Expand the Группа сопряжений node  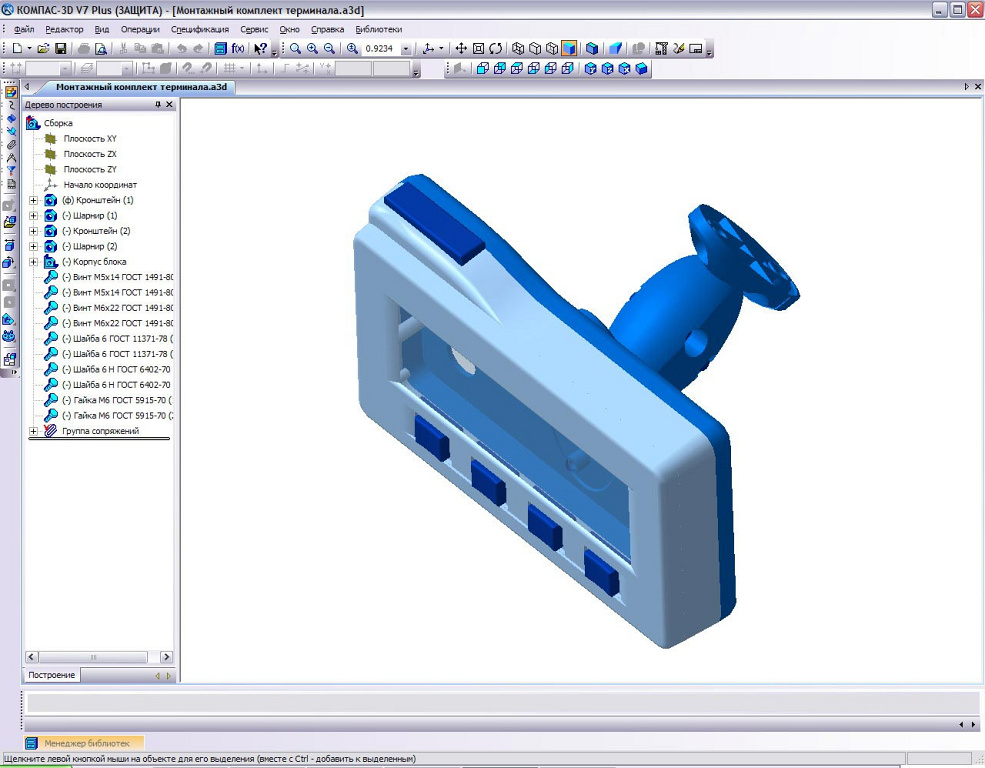coord(34,431)
